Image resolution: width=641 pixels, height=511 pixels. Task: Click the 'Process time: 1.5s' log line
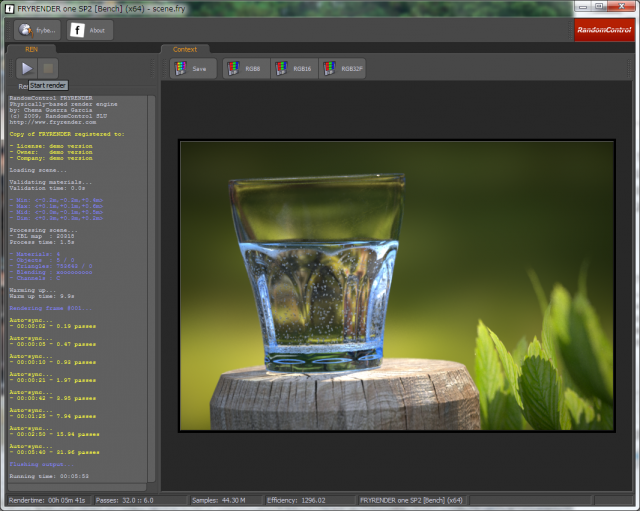[42, 242]
